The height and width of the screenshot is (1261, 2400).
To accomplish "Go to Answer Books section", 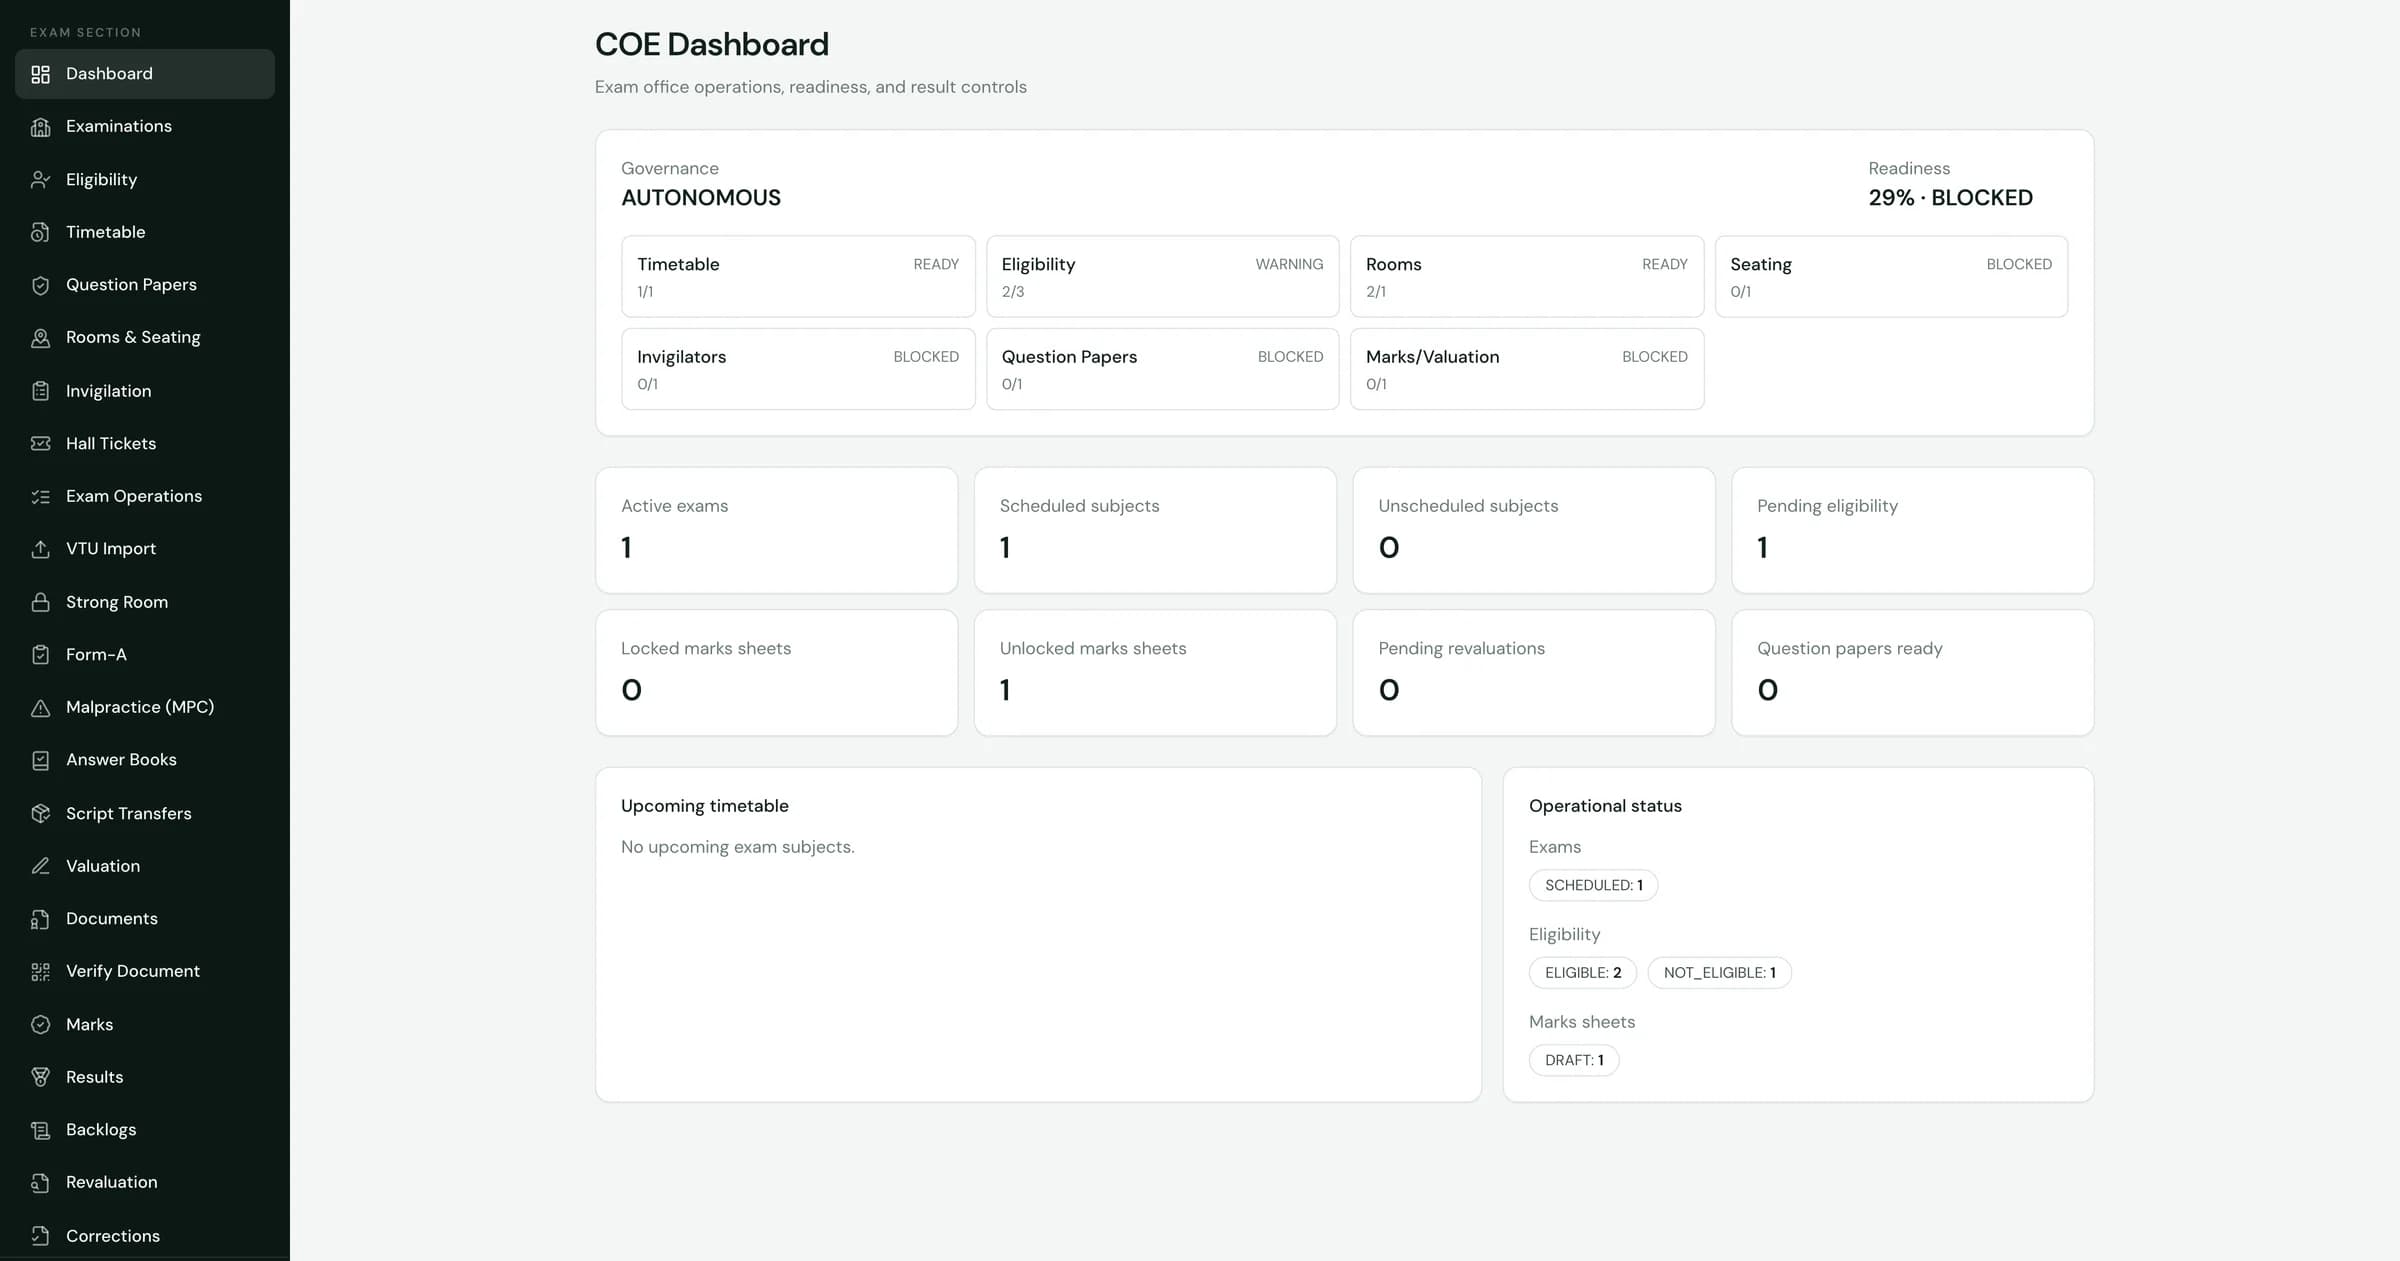I will (145, 760).
